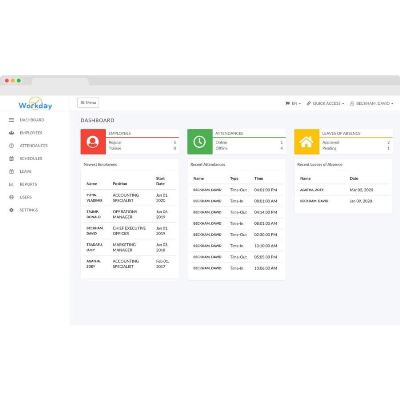
Task: Select the Schedules menu label
Action: click(31, 159)
